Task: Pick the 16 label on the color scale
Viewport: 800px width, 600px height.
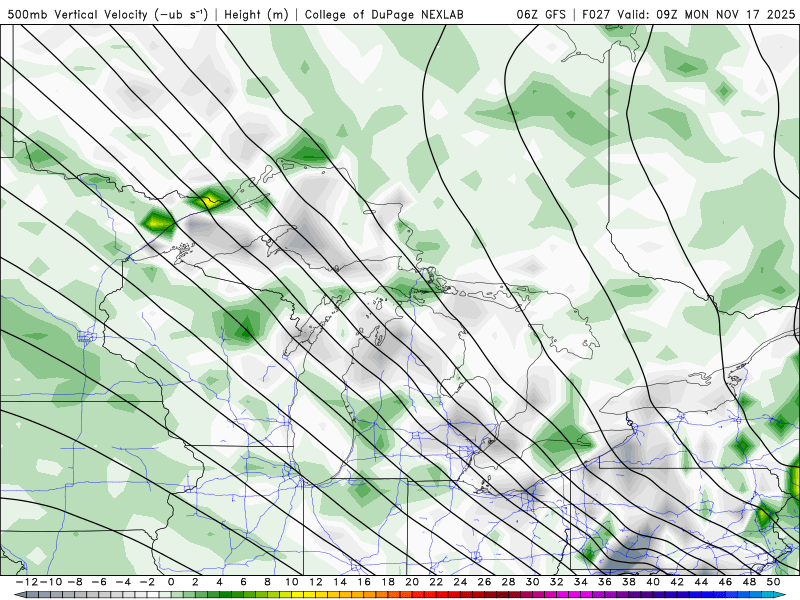Action: click(x=364, y=582)
